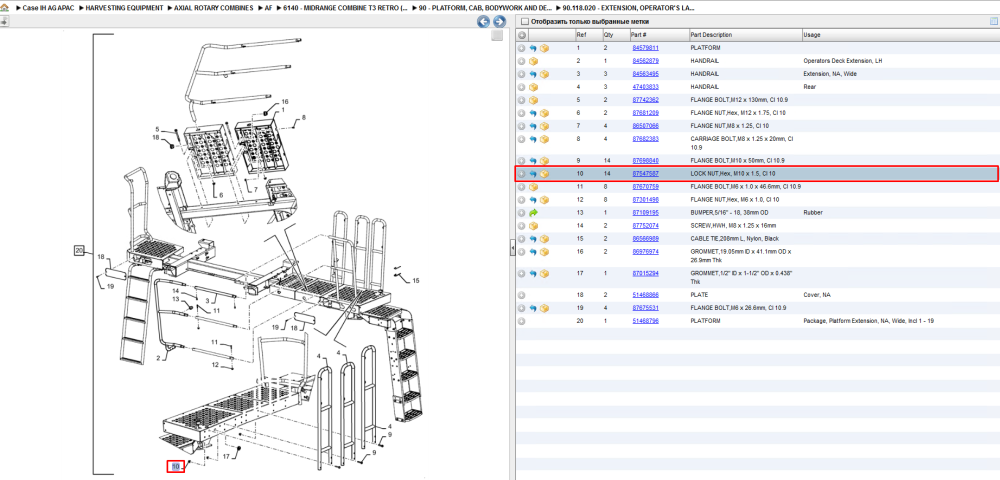
Task: Open part number 51468796 link
Action: pos(645,321)
